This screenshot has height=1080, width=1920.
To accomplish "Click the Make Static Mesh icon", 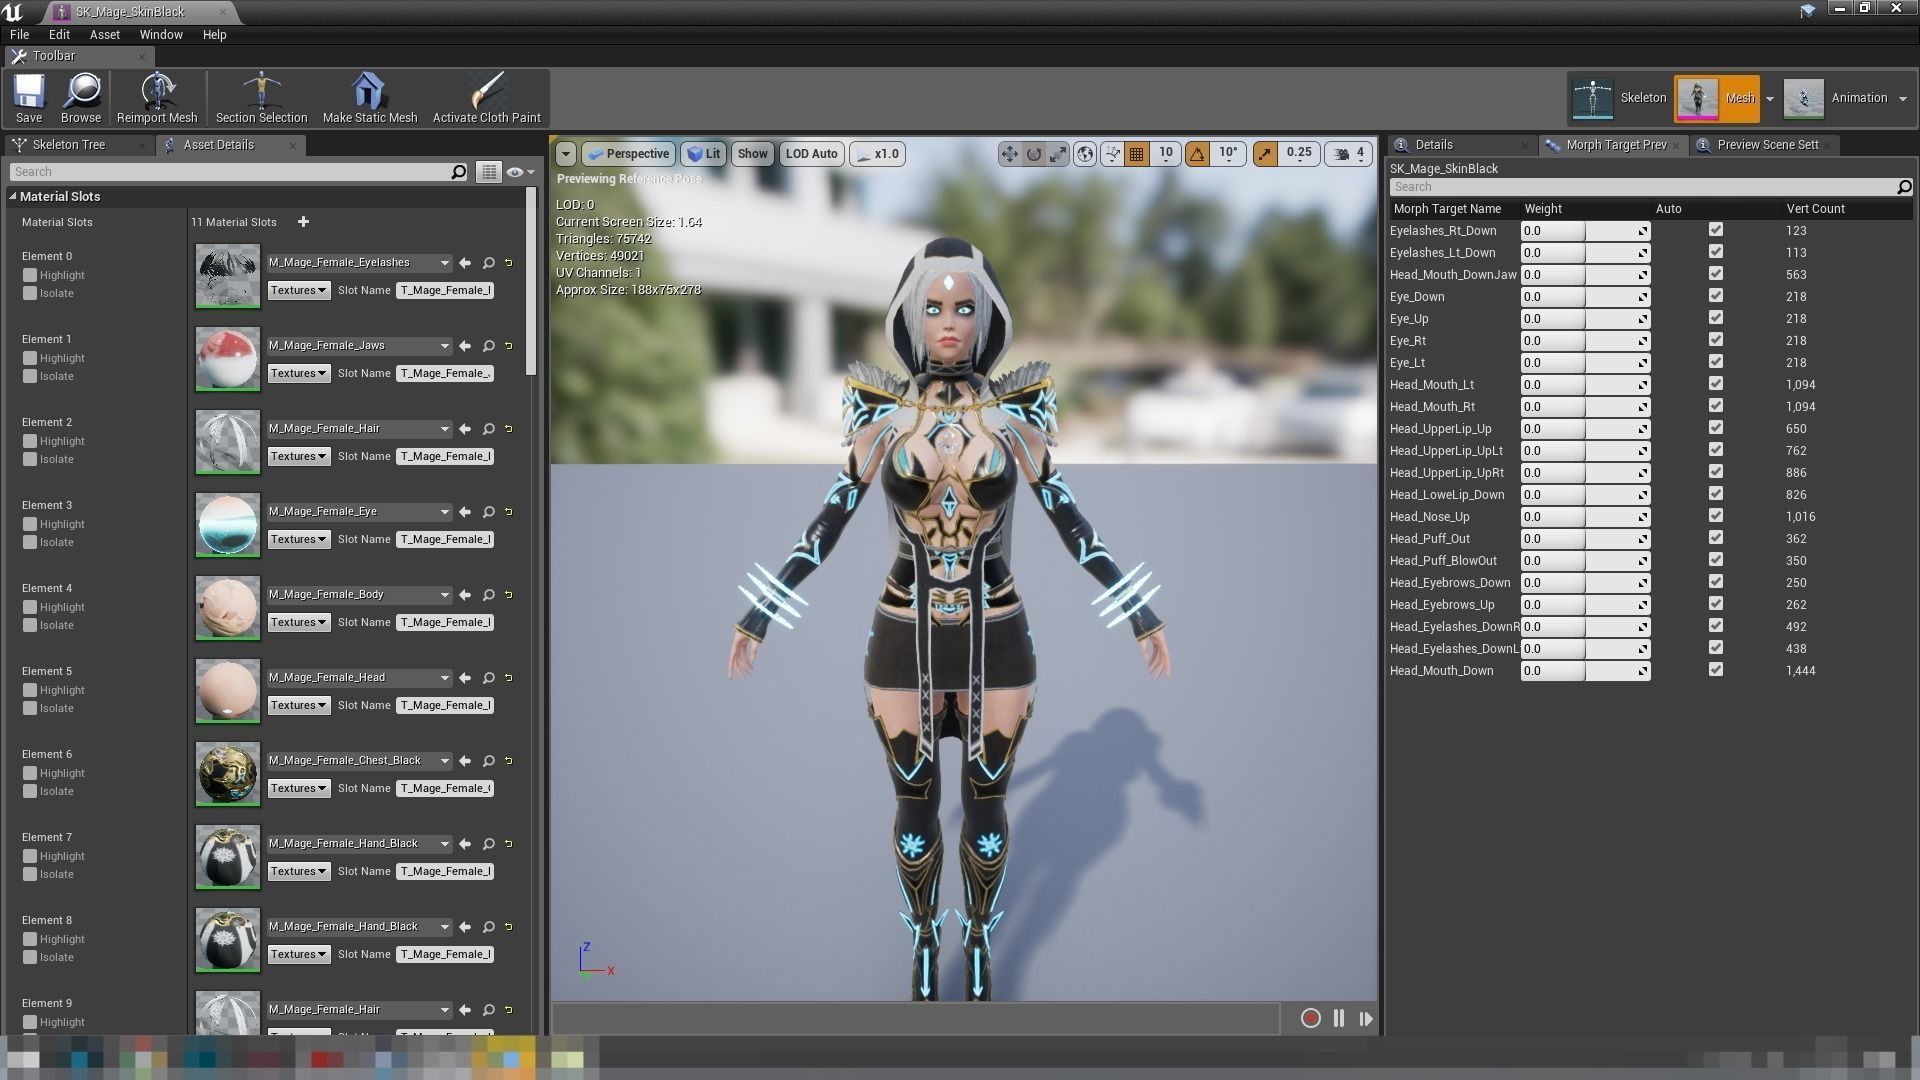I will pyautogui.click(x=369, y=96).
